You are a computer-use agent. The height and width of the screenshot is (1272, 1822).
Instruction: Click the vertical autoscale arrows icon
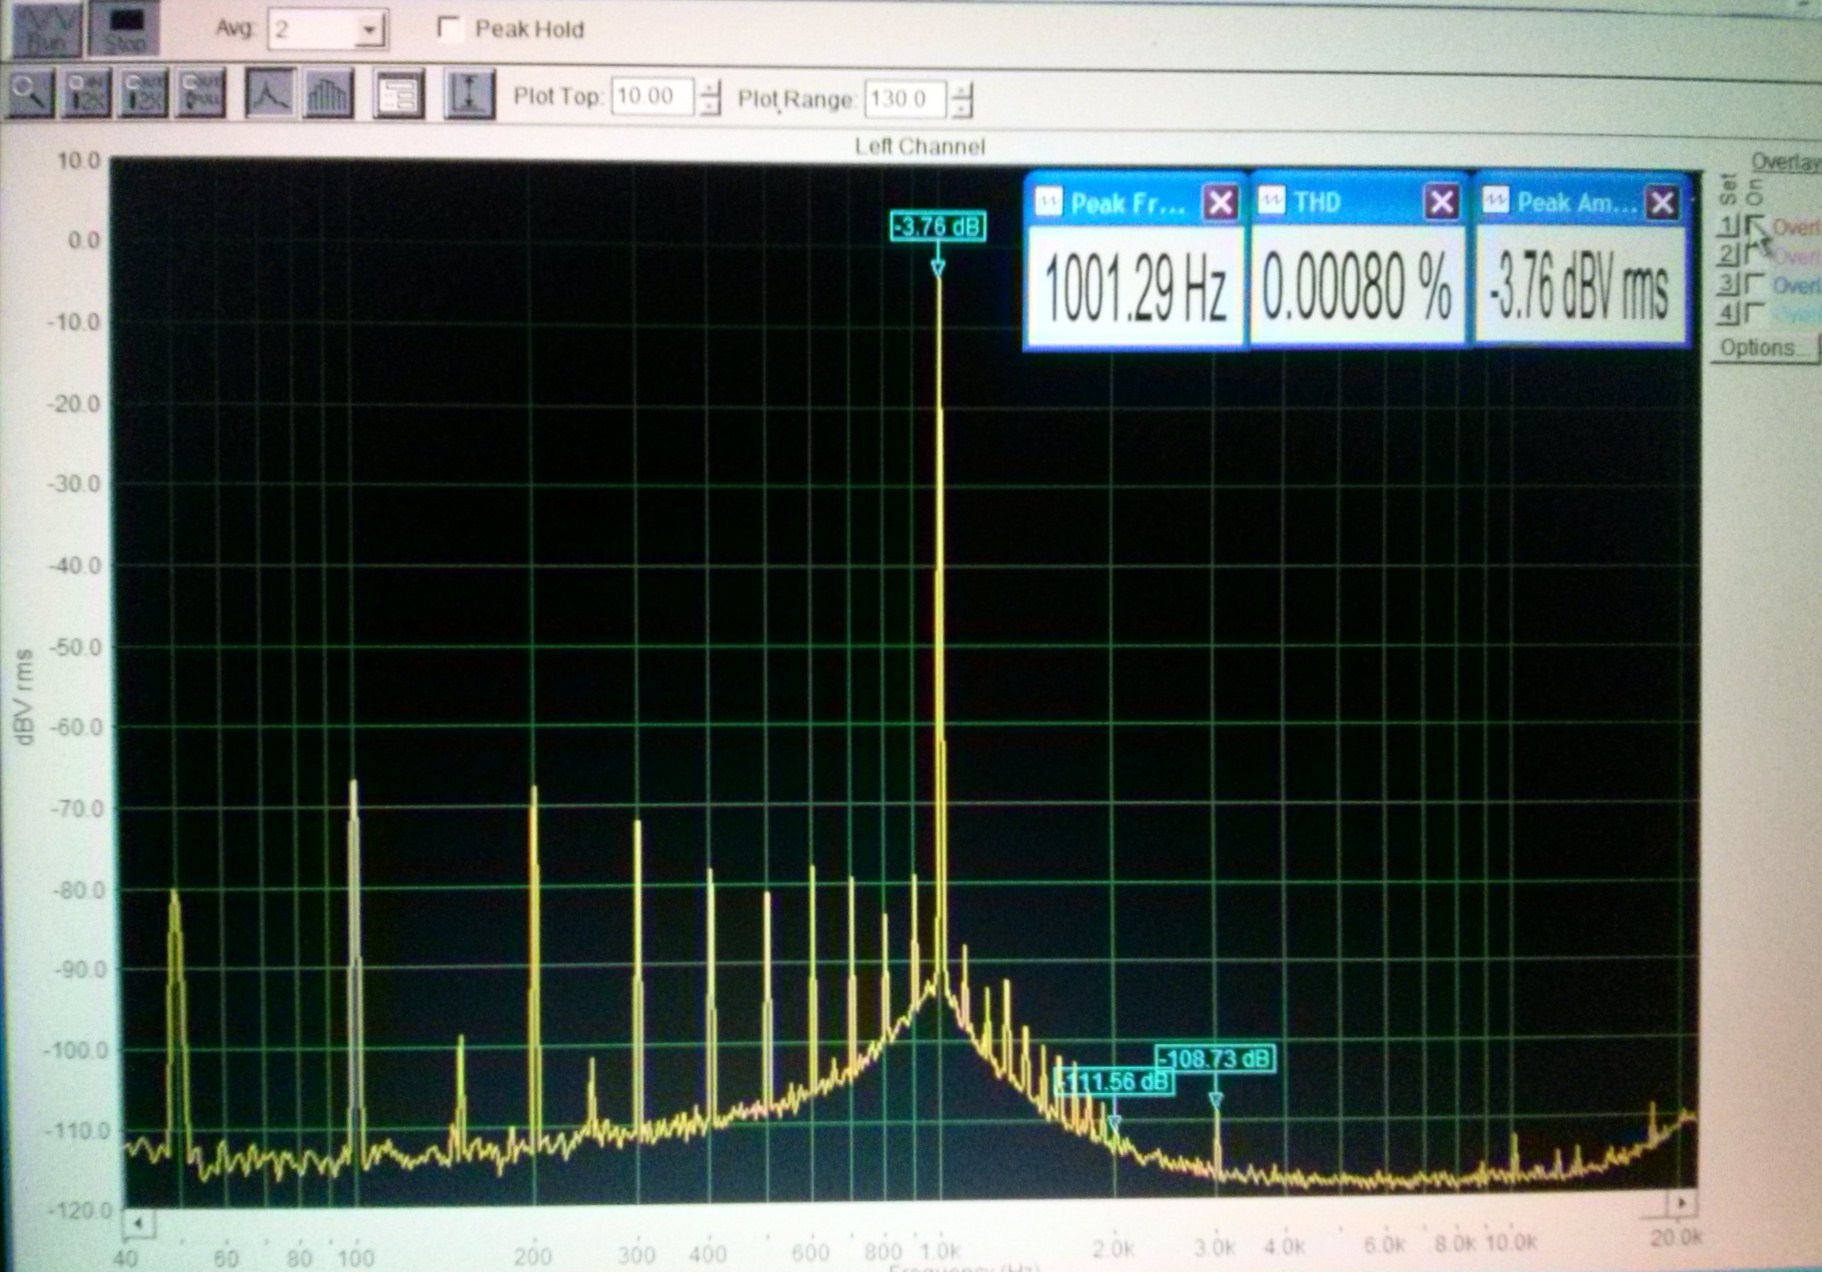[468, 95]
